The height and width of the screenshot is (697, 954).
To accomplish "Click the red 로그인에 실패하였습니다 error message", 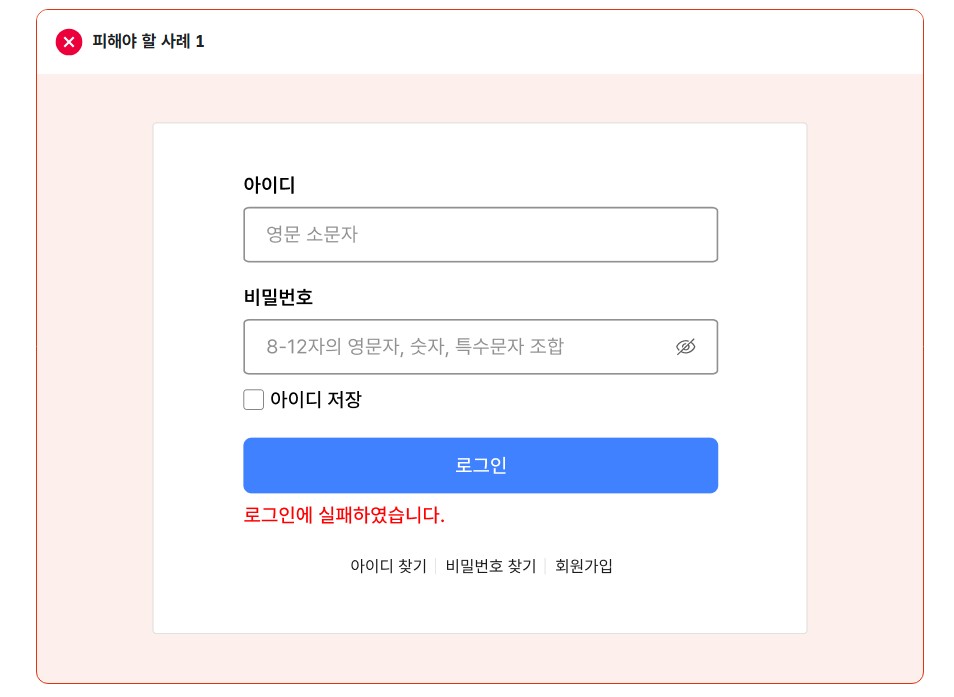I will (x=344, y=516).
